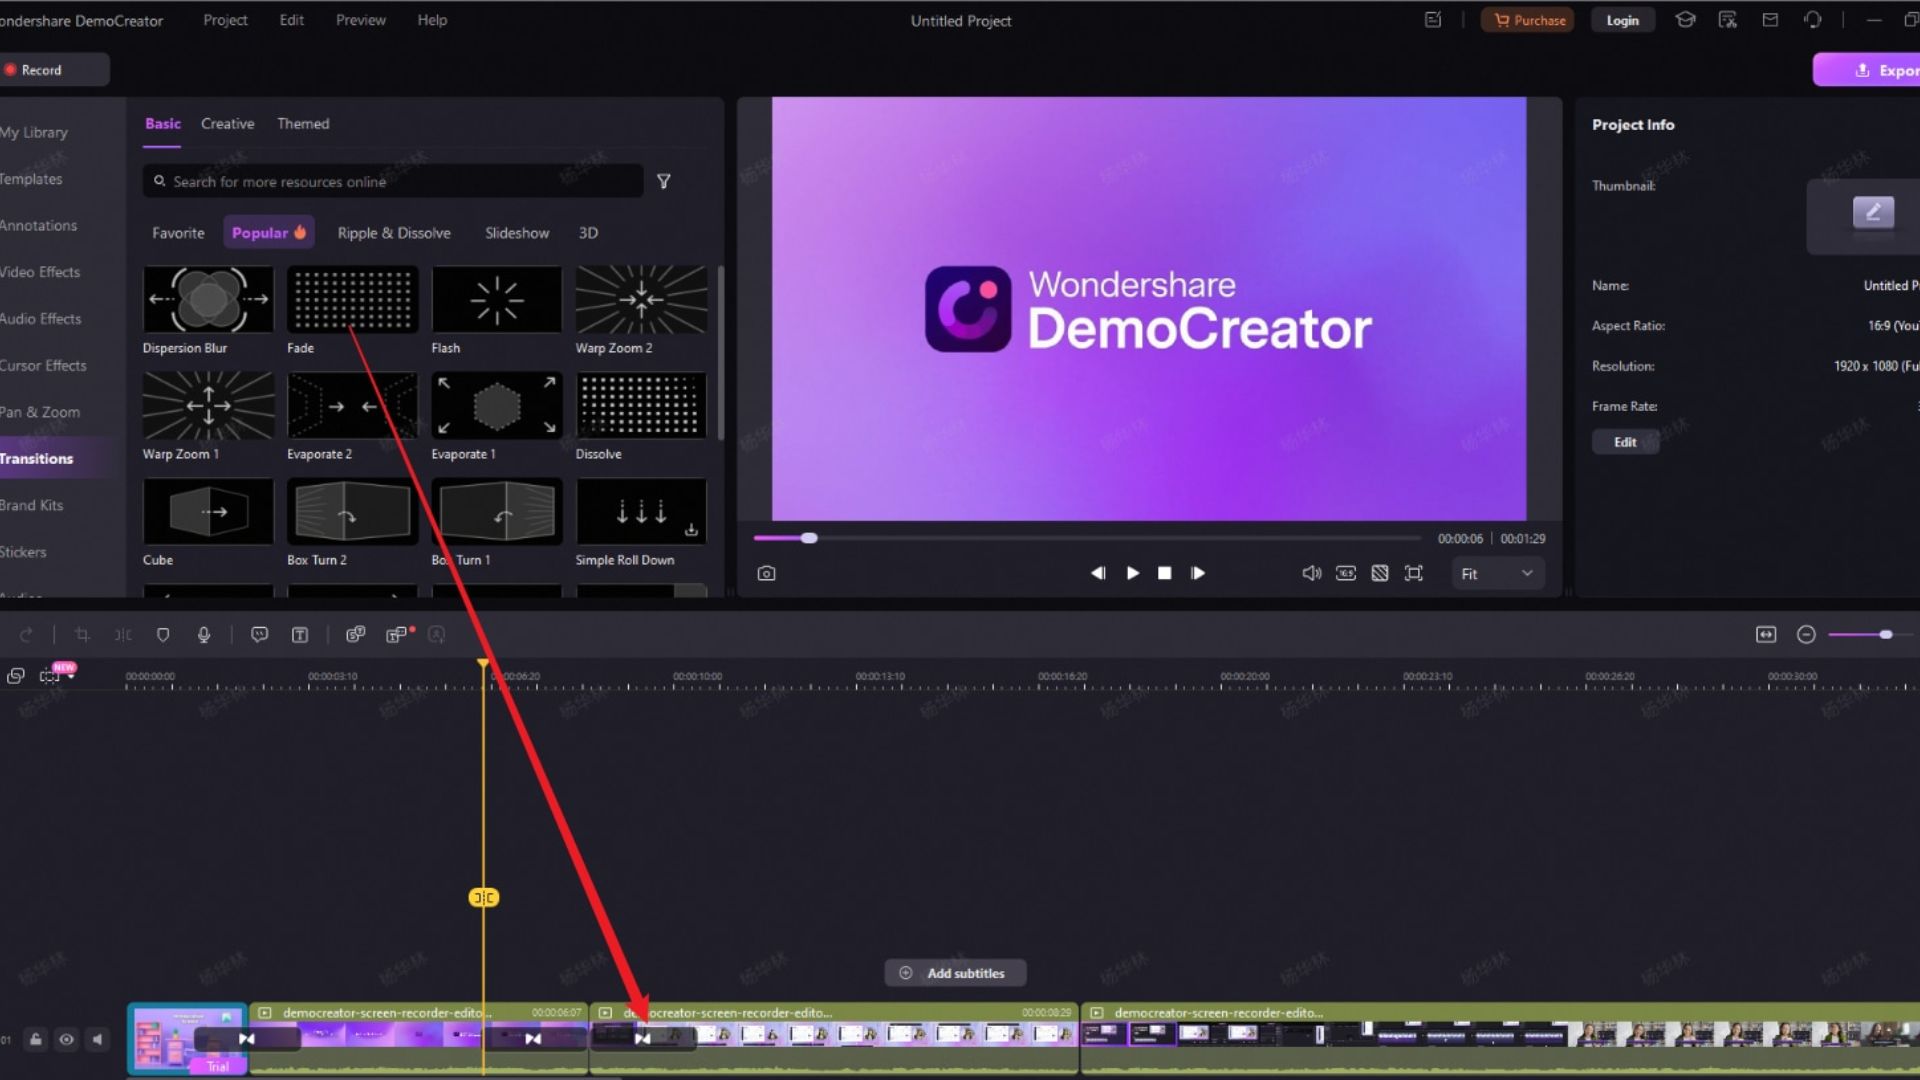The width and height of the screenshot is (1920, 1080).
Task: Open the Project menu
Action: click(225, 20)
